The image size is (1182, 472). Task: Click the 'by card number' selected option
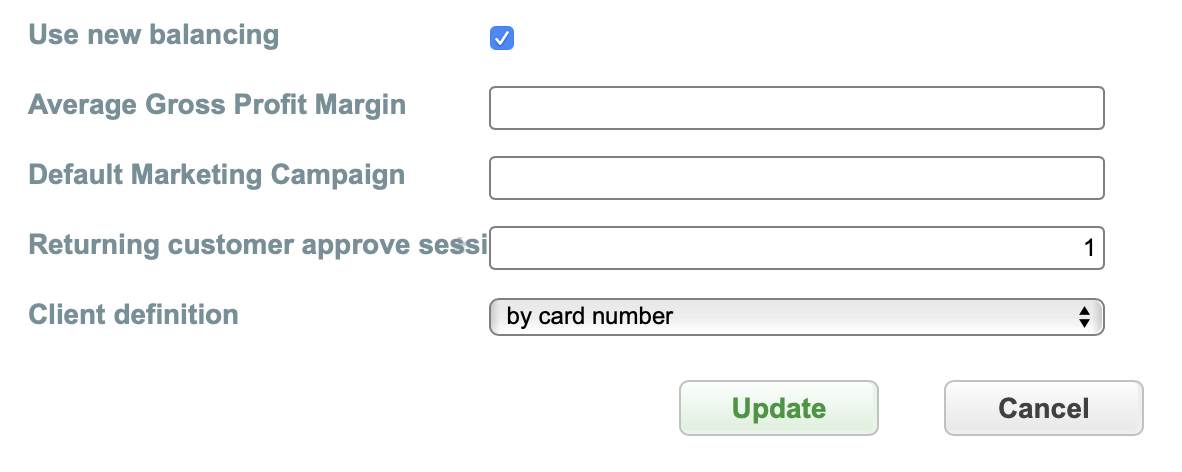590,317
